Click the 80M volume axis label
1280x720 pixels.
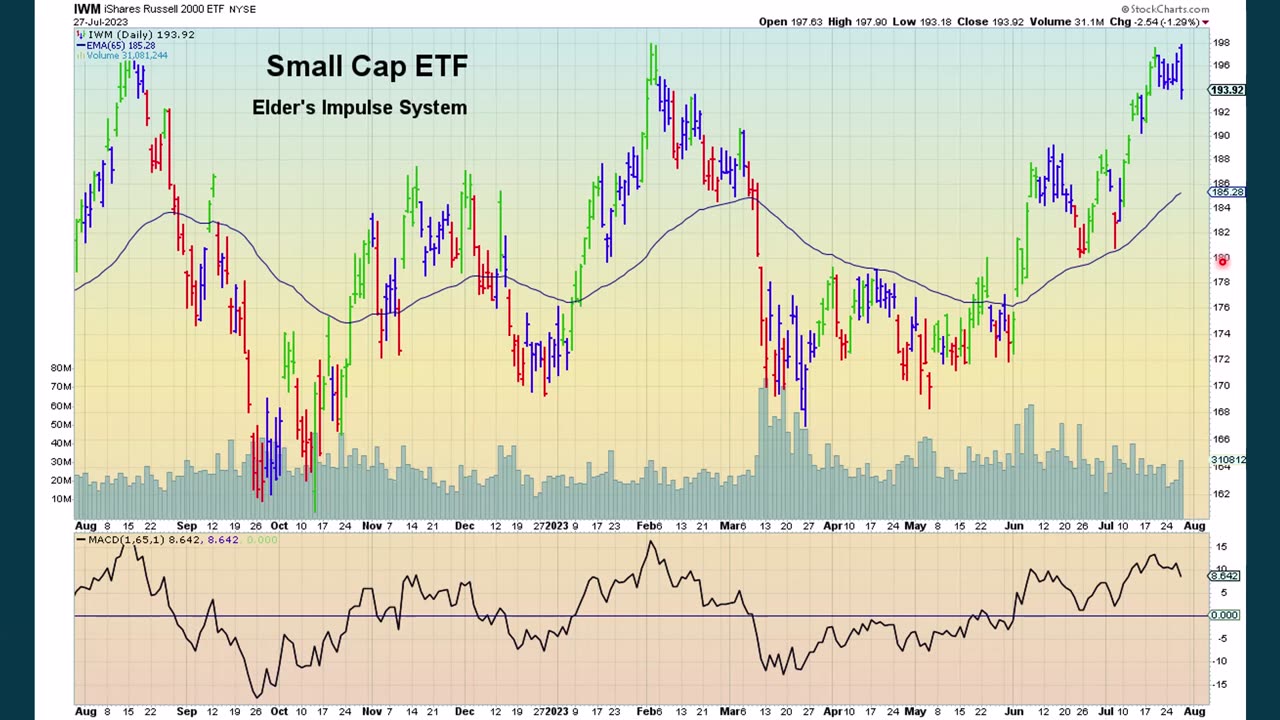(61, 368)
